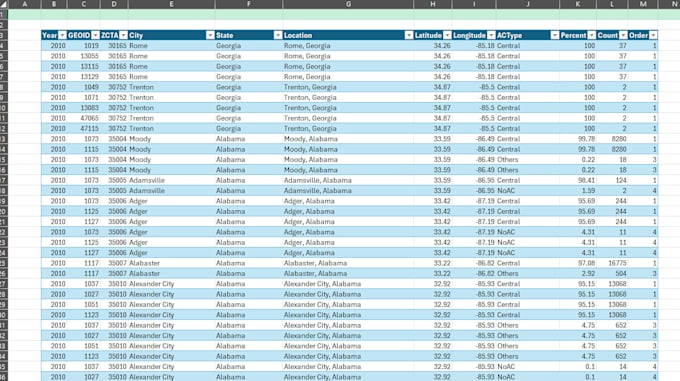Screen dimensions: 680x381
Task: Select the Percent cell 2.92
Action: pyautogui.click(x=578, y=274)
